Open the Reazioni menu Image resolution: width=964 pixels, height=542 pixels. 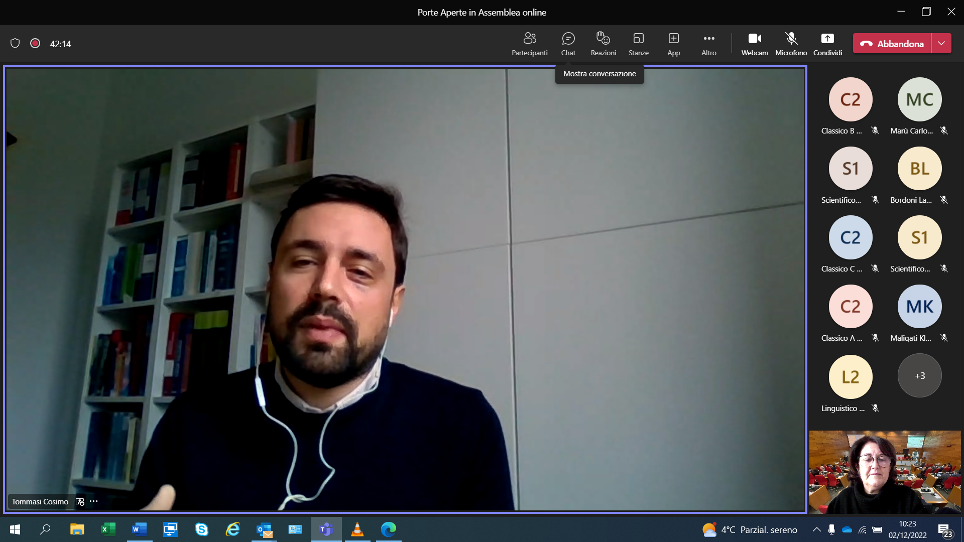pos(603,43)
